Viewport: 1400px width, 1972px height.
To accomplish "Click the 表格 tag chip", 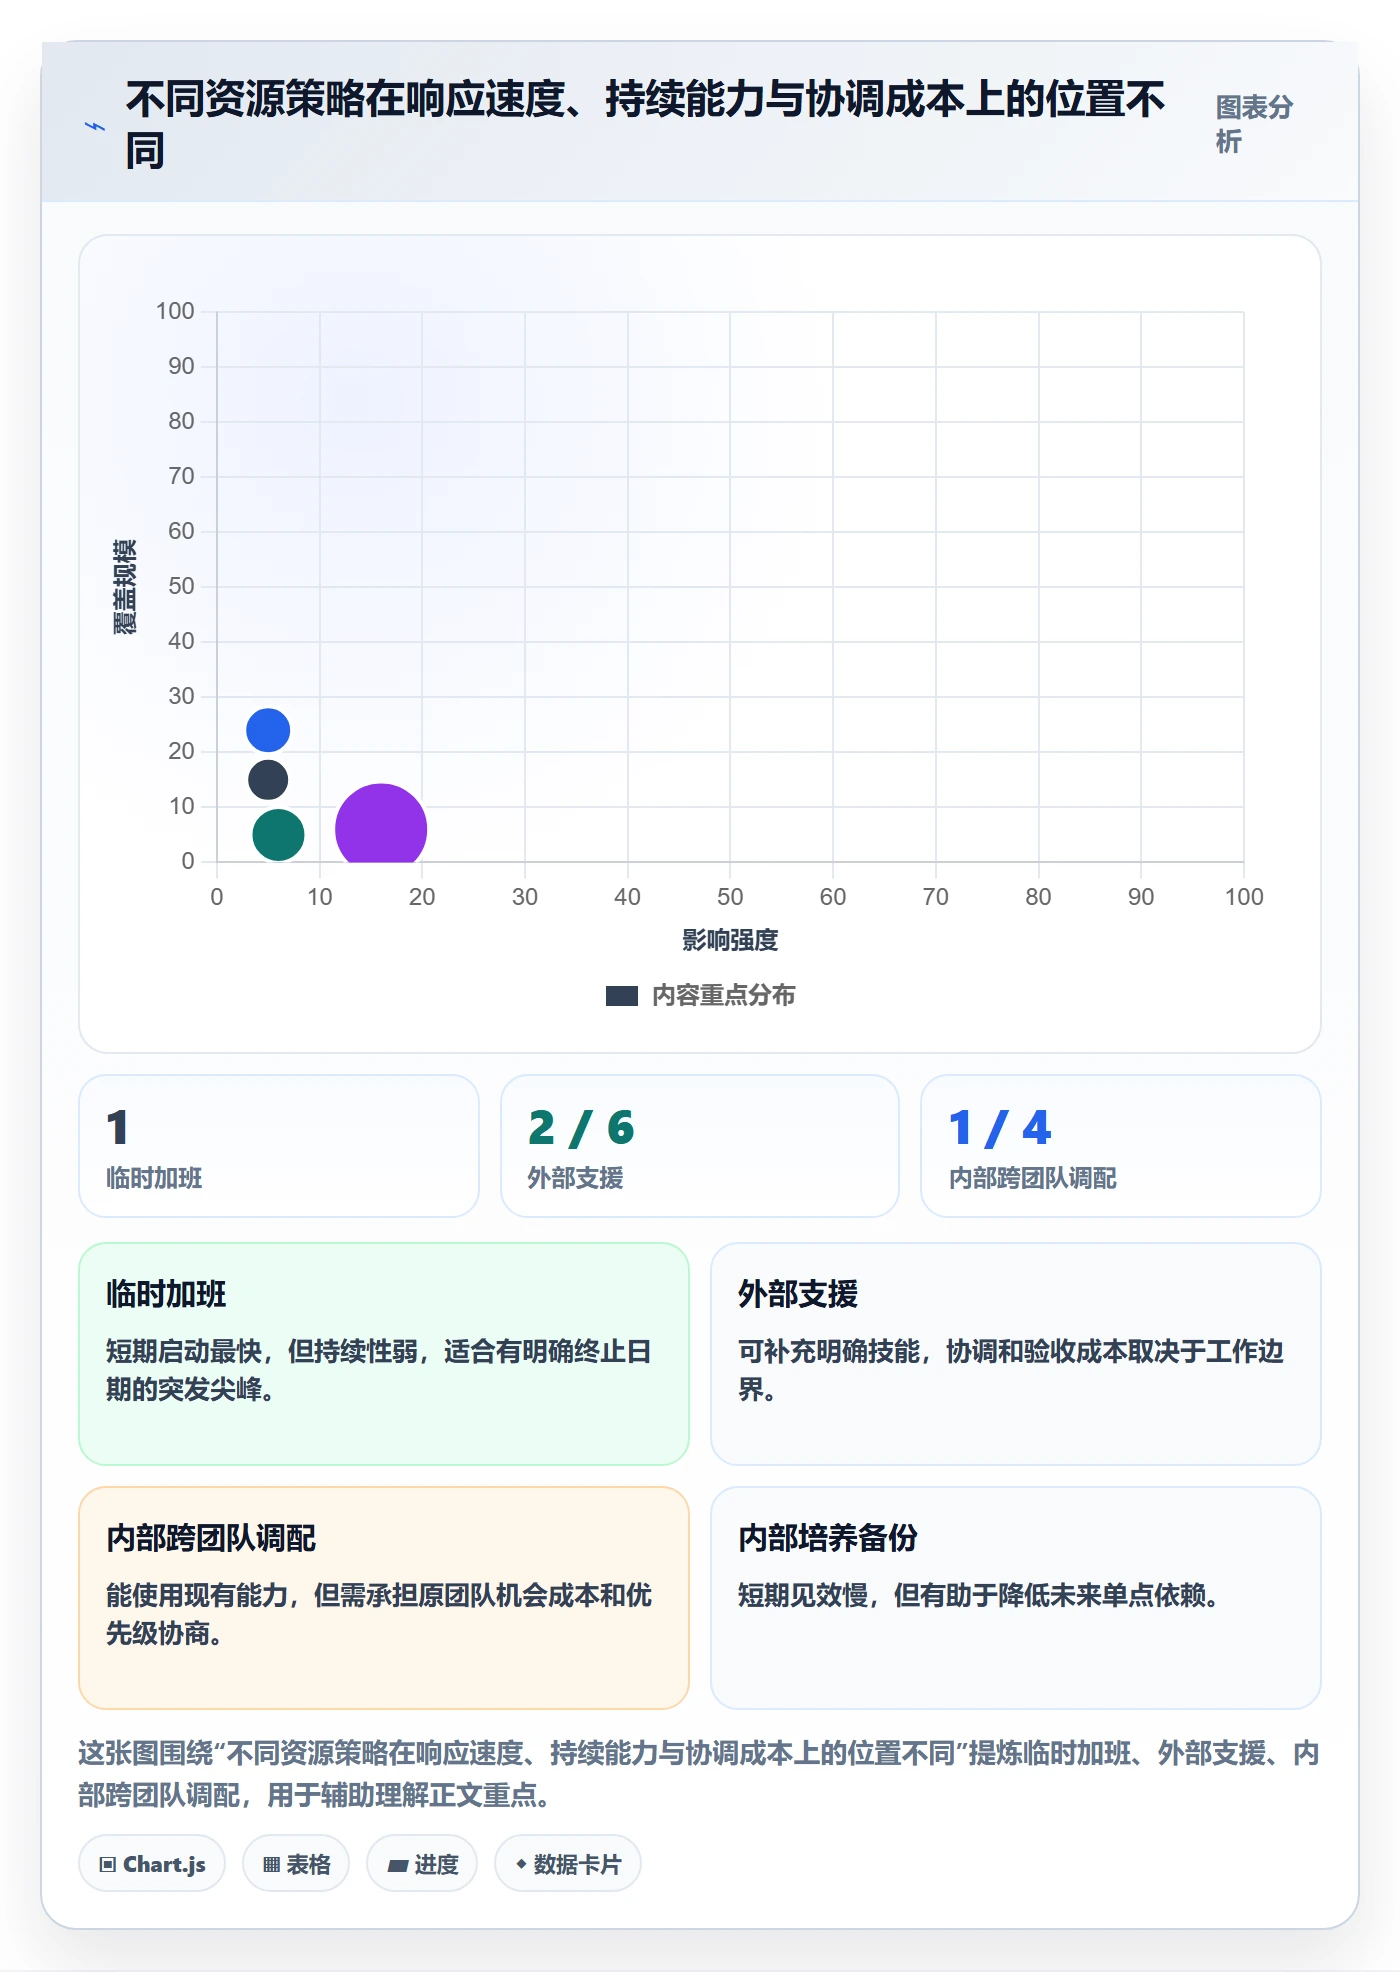I will tap(296, 1864).
